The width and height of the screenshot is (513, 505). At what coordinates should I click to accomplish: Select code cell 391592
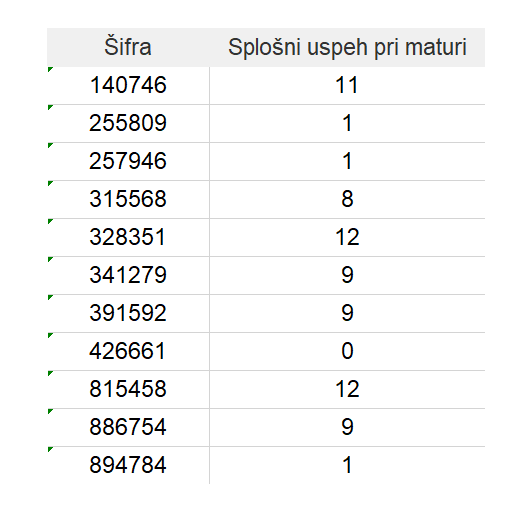[x=128, y=313]
